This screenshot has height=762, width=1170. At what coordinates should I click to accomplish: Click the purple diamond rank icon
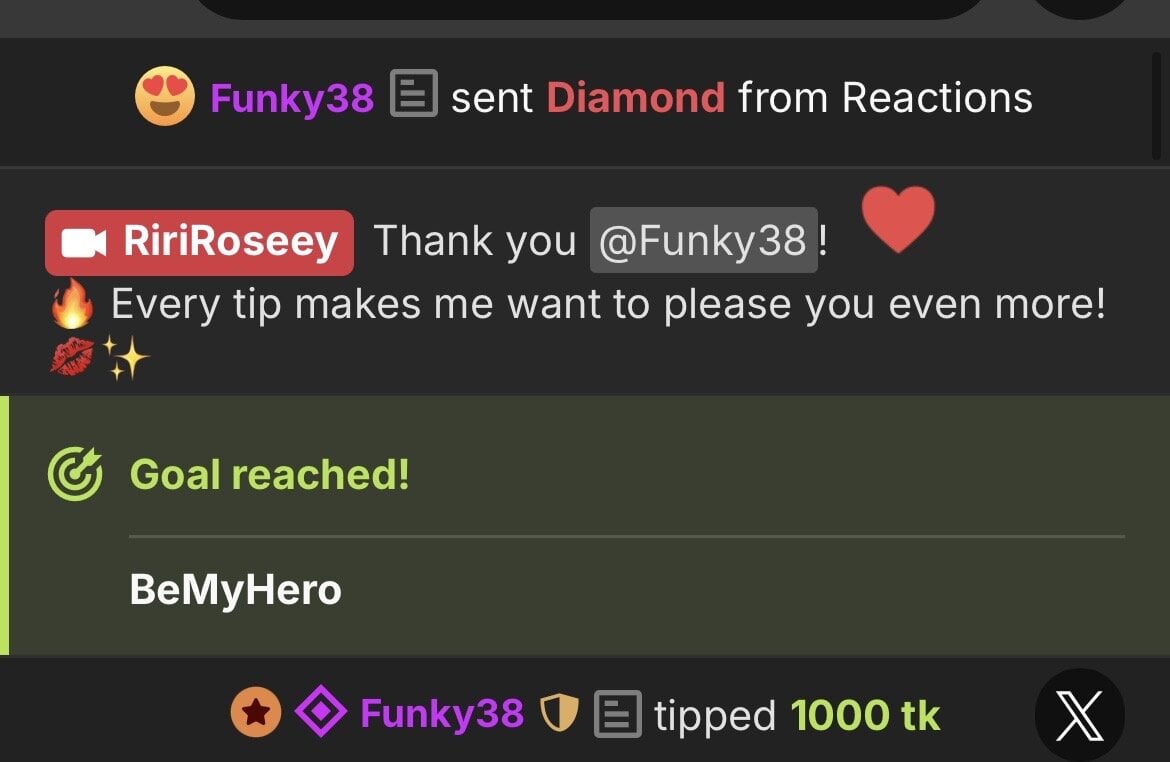click(321, 714)
